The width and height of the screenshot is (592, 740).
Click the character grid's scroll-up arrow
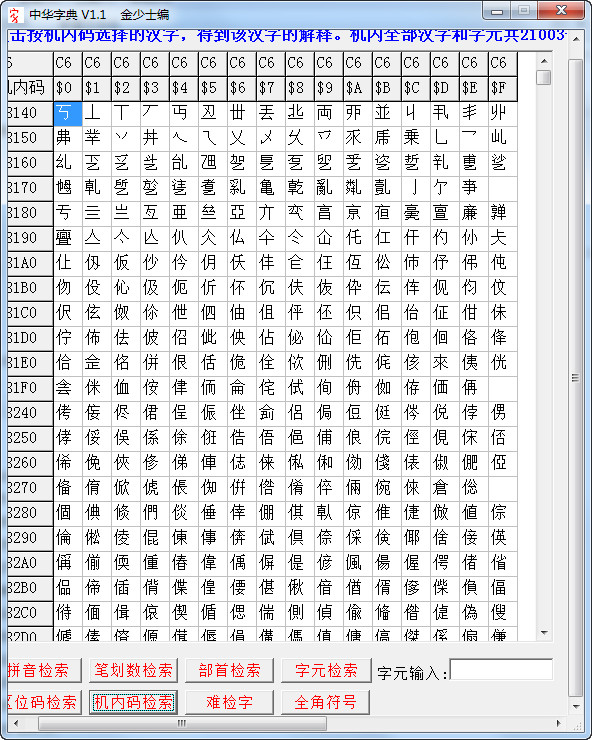544,61
